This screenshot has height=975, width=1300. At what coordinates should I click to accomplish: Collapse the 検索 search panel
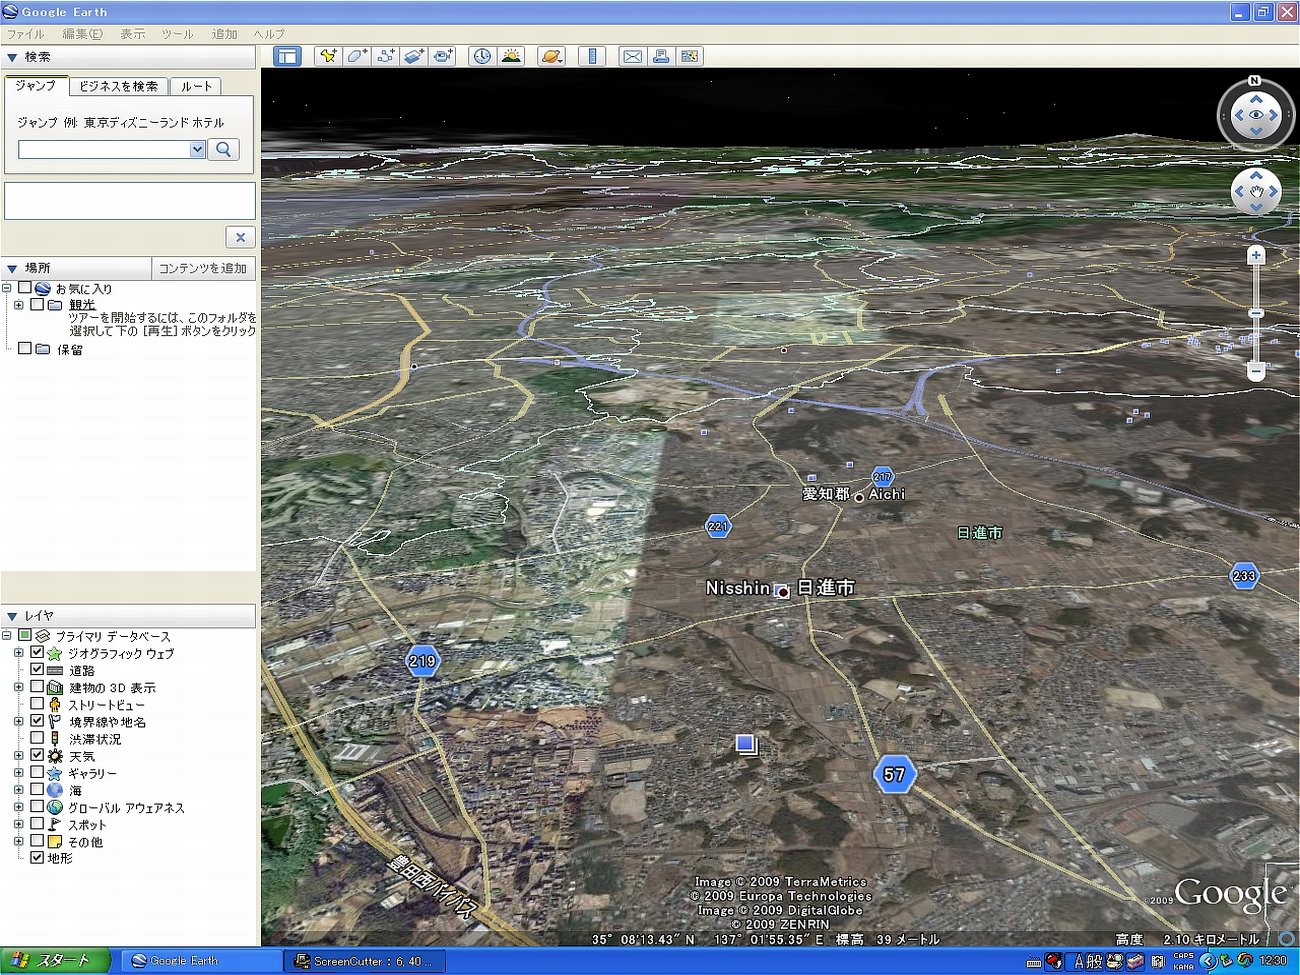(12, 58)
